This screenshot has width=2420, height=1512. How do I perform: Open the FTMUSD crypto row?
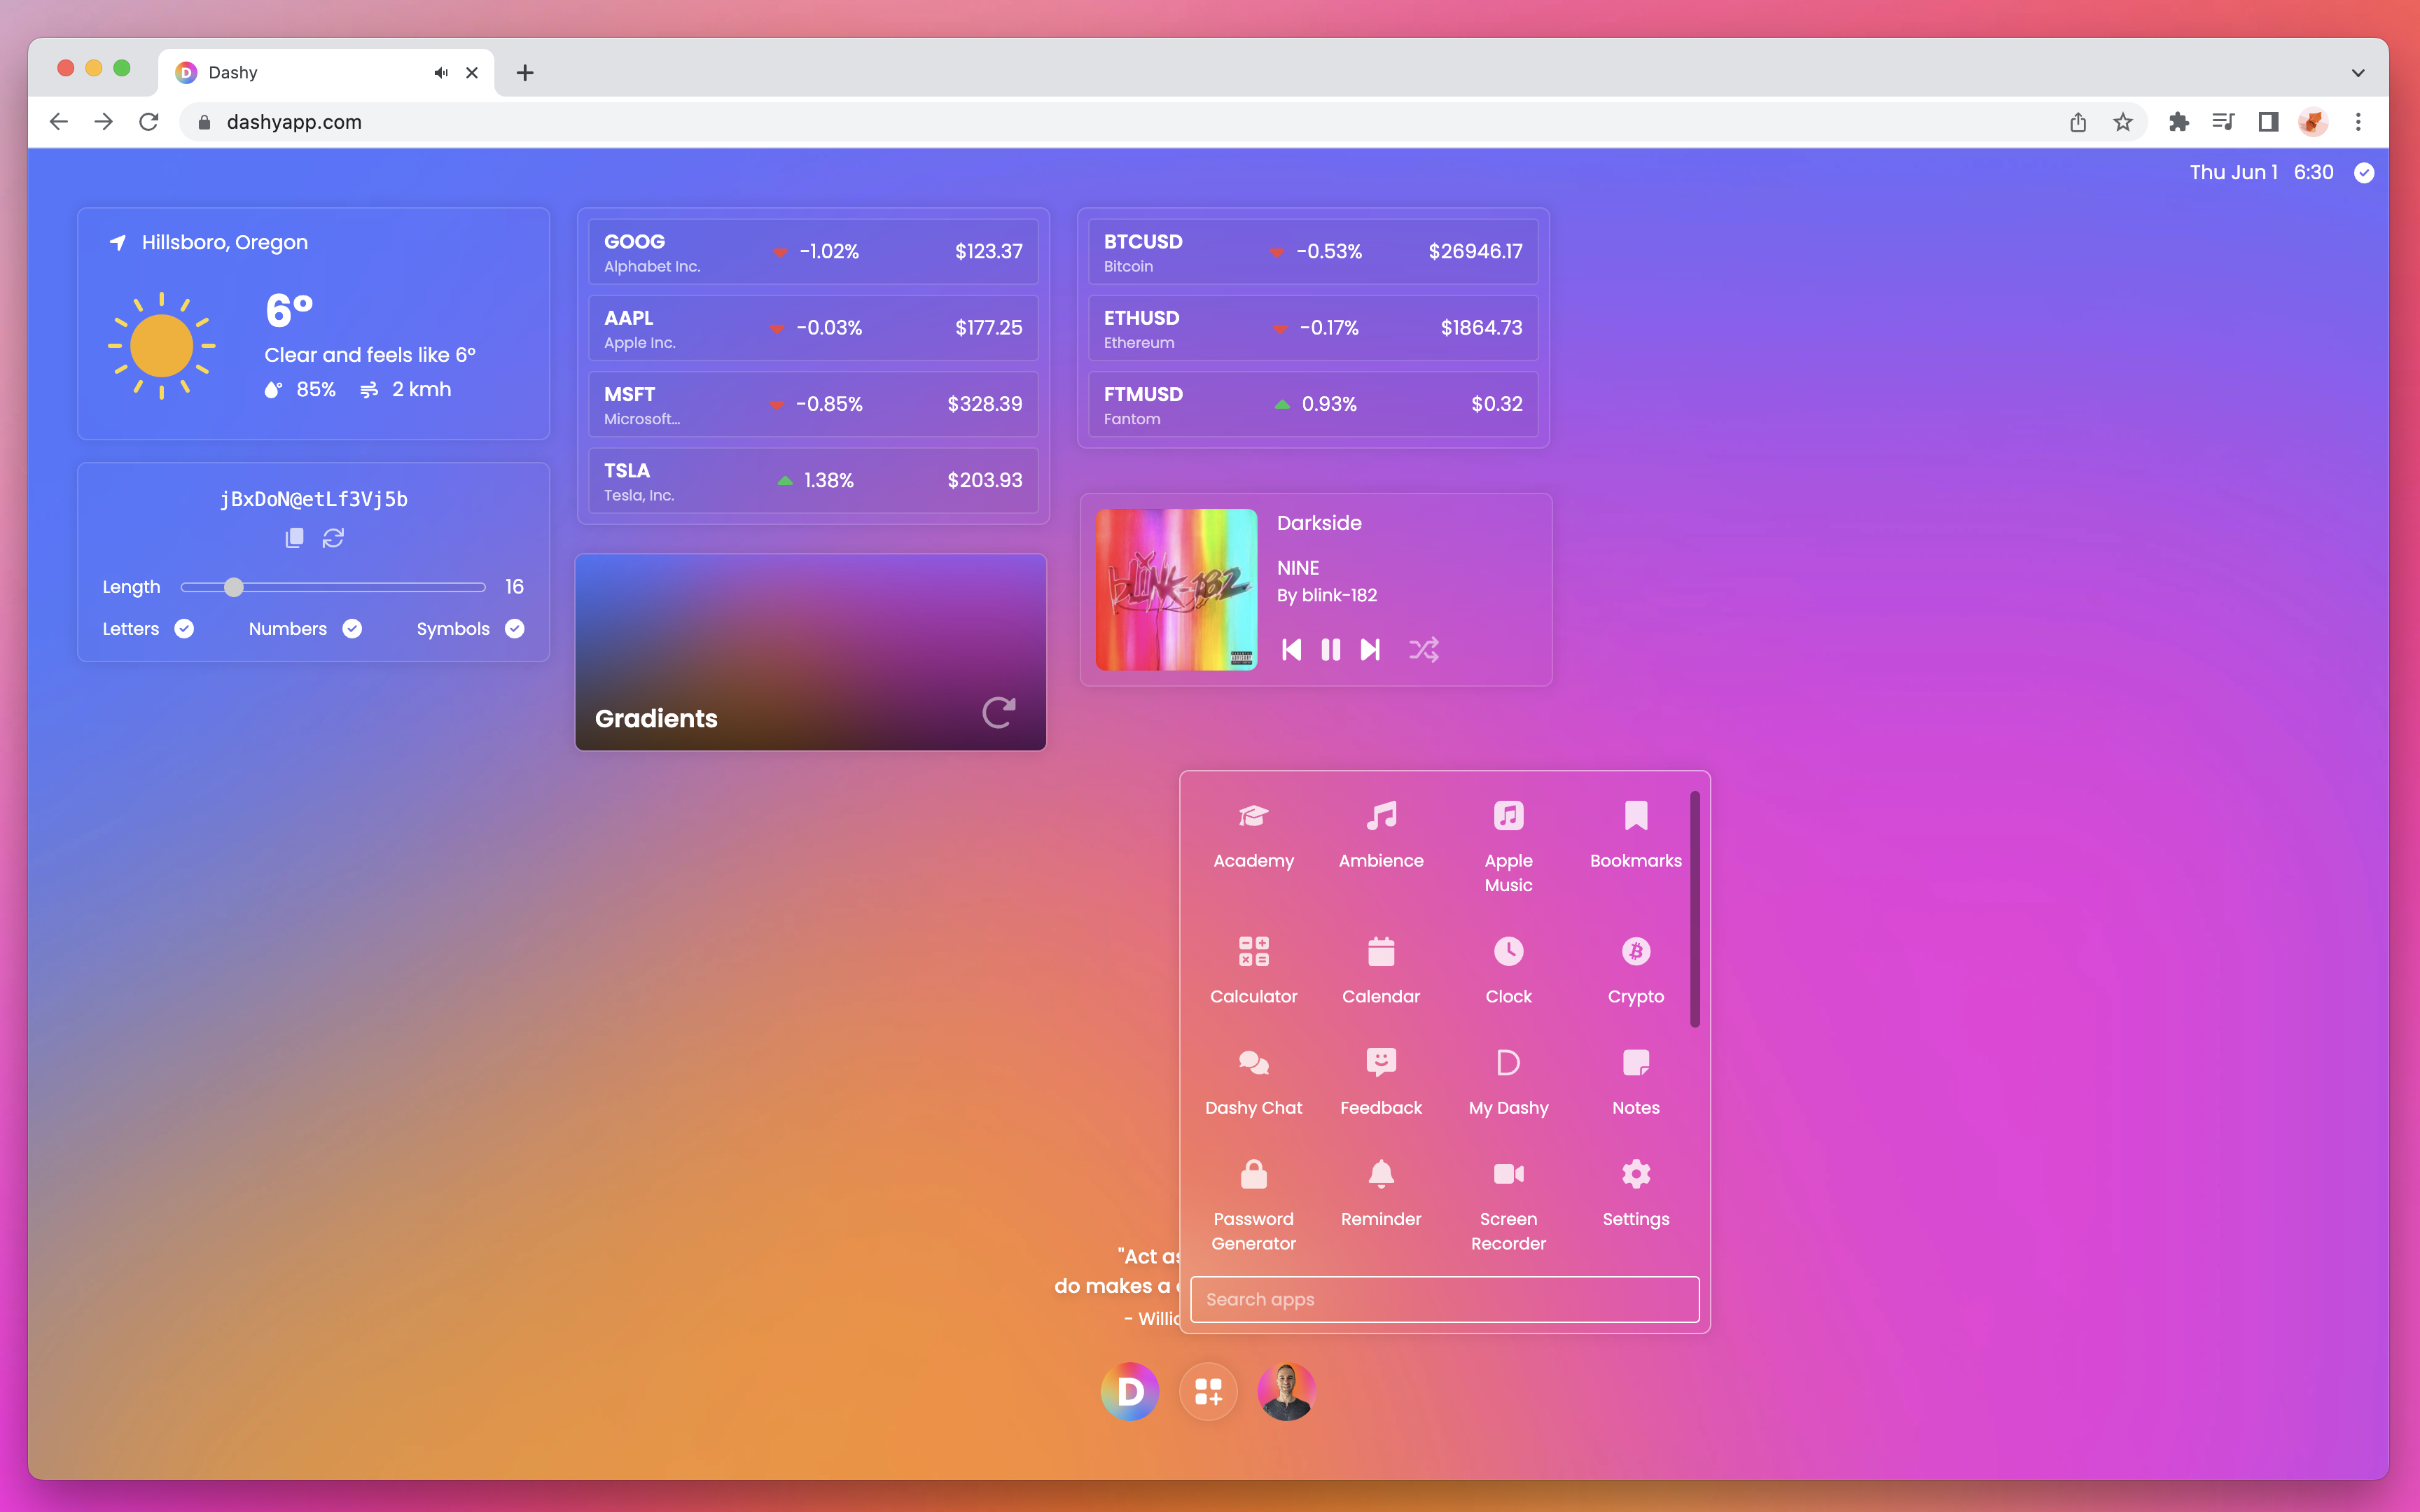1313,404
